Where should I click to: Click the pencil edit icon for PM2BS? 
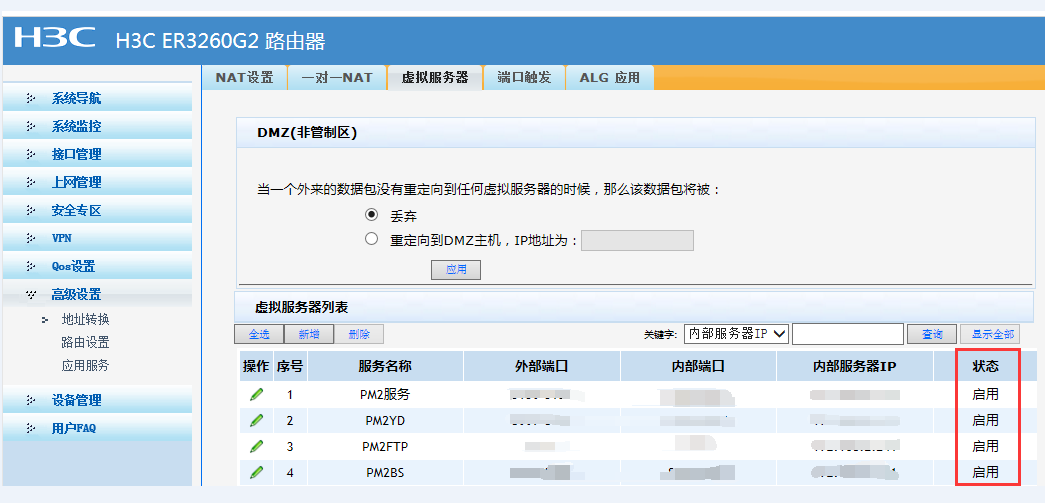click(256, 472)
